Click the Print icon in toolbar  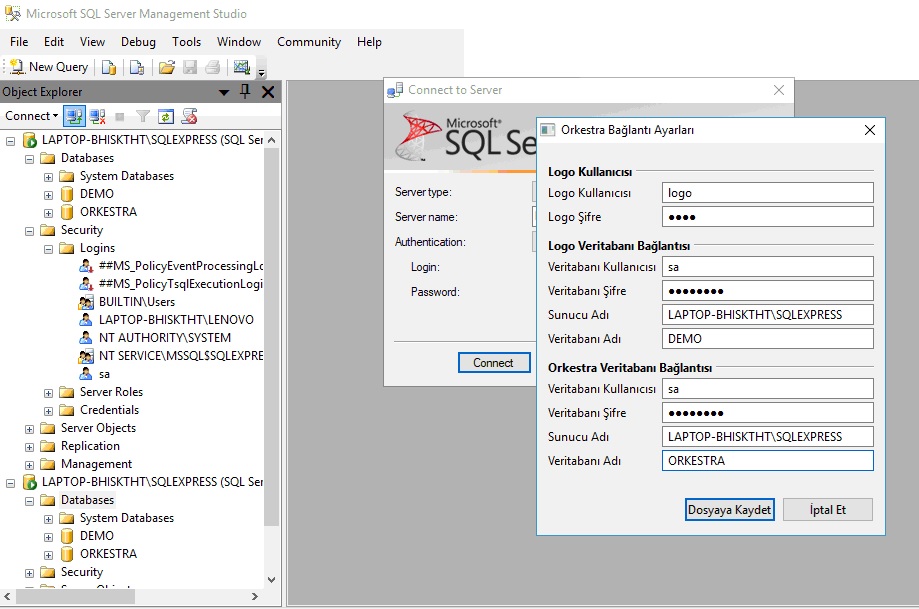pos(213,67)
